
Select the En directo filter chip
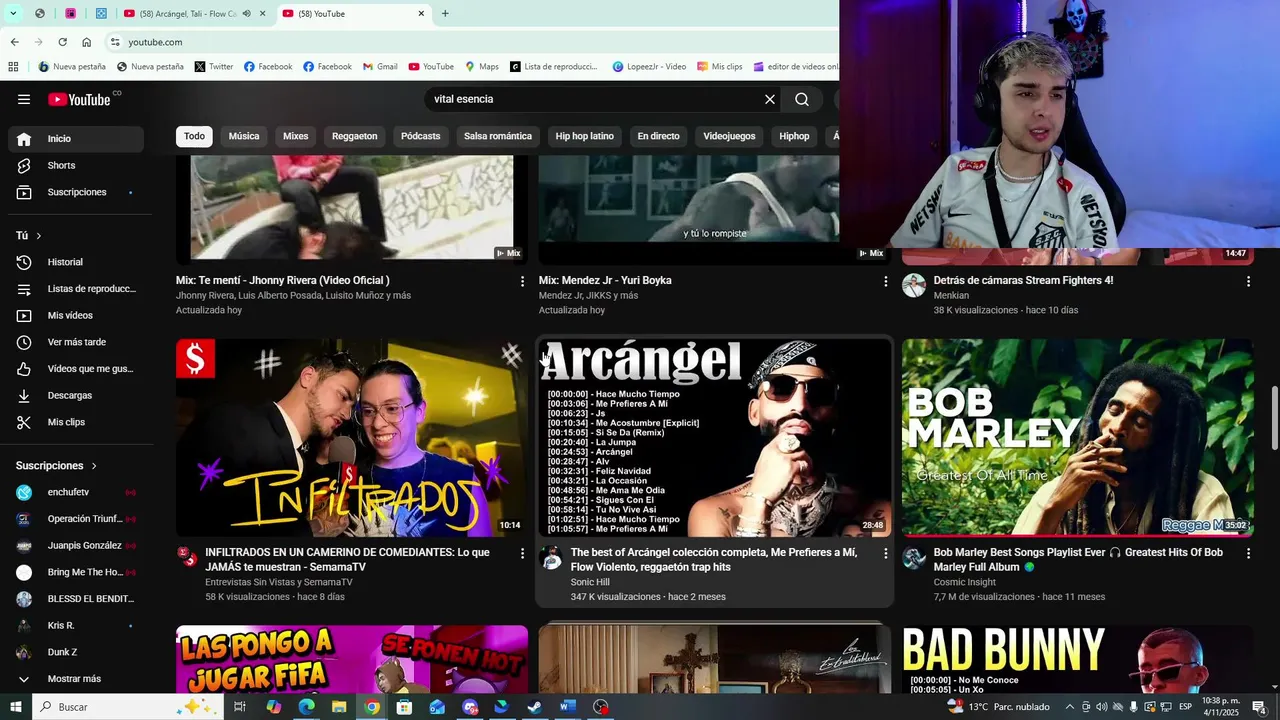[659, 136]
